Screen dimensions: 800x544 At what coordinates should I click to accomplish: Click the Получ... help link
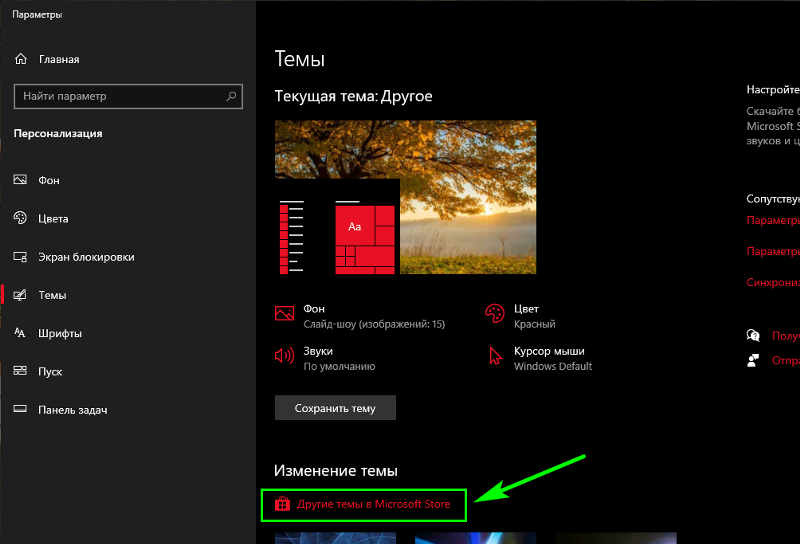tap(786, 335)
